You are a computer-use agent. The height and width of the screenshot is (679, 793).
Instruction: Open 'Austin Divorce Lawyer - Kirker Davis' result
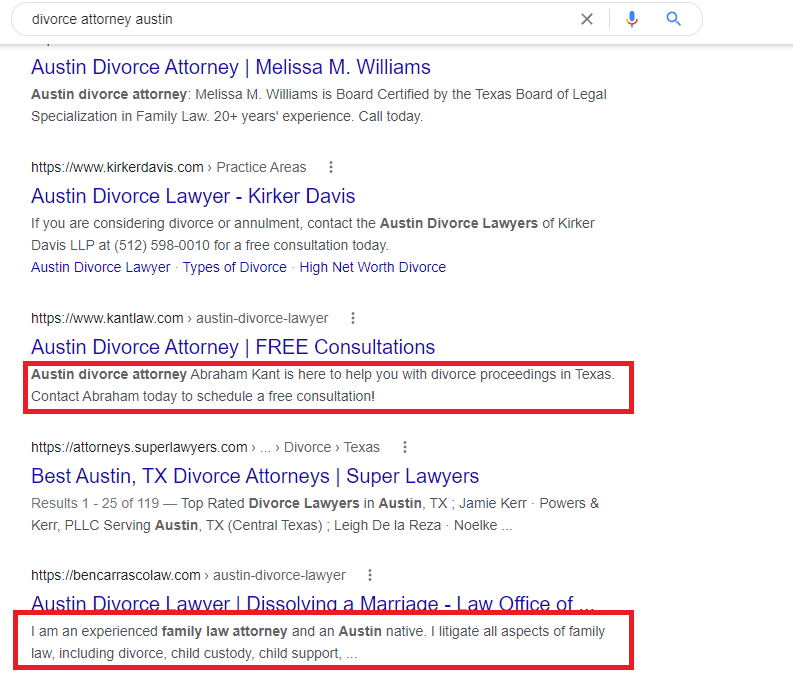(193, 196)
